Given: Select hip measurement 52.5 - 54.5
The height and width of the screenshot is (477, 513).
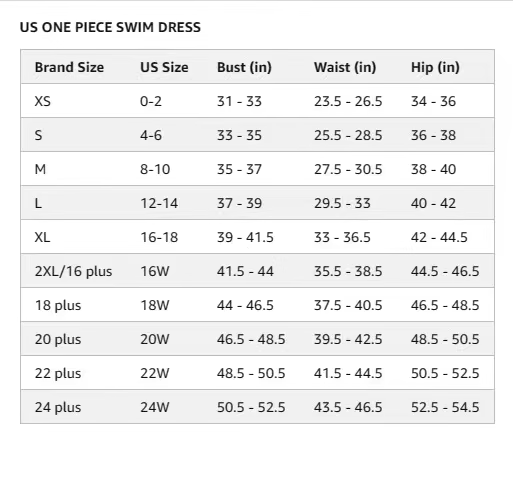Looking at the screenshot, I should [x=445, y=407].
